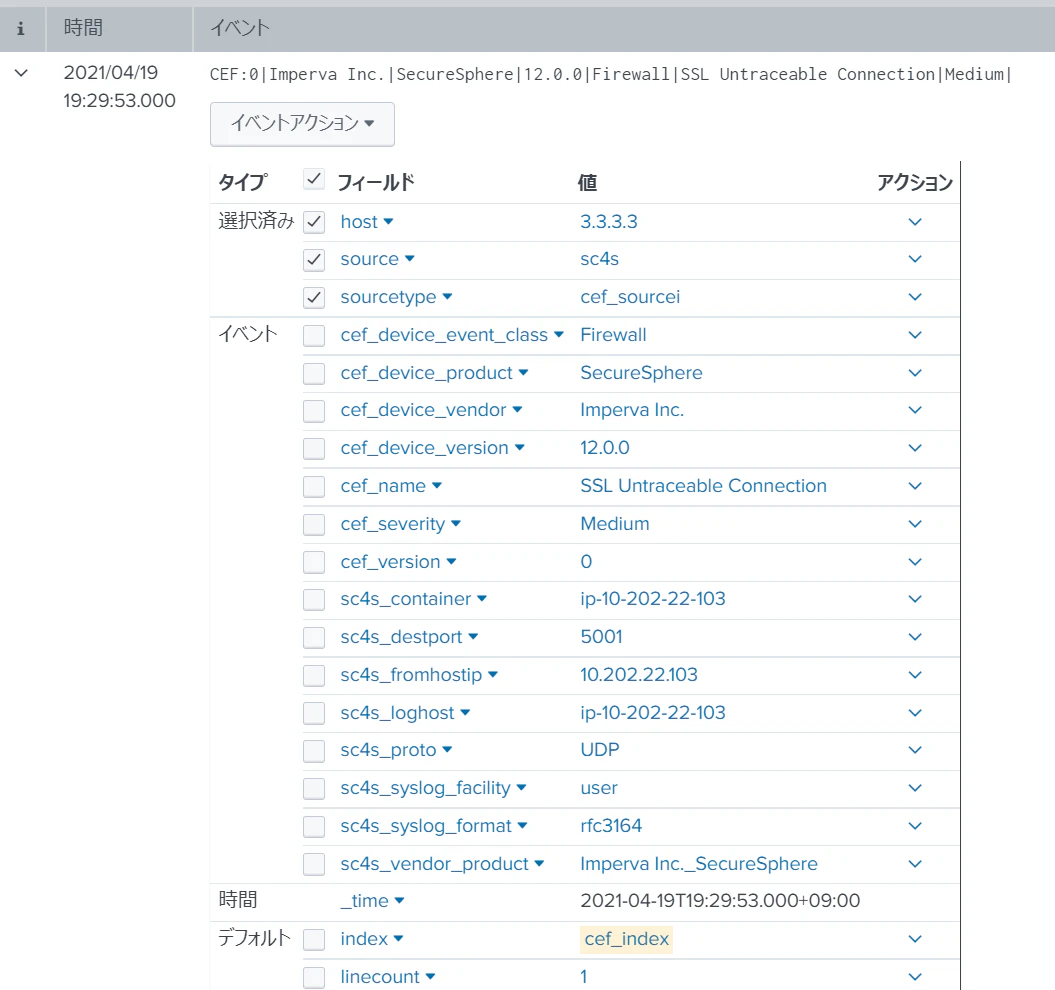Open the sourcetype field name dropdown
This screenshot has height=990, width=1055.
396,297
